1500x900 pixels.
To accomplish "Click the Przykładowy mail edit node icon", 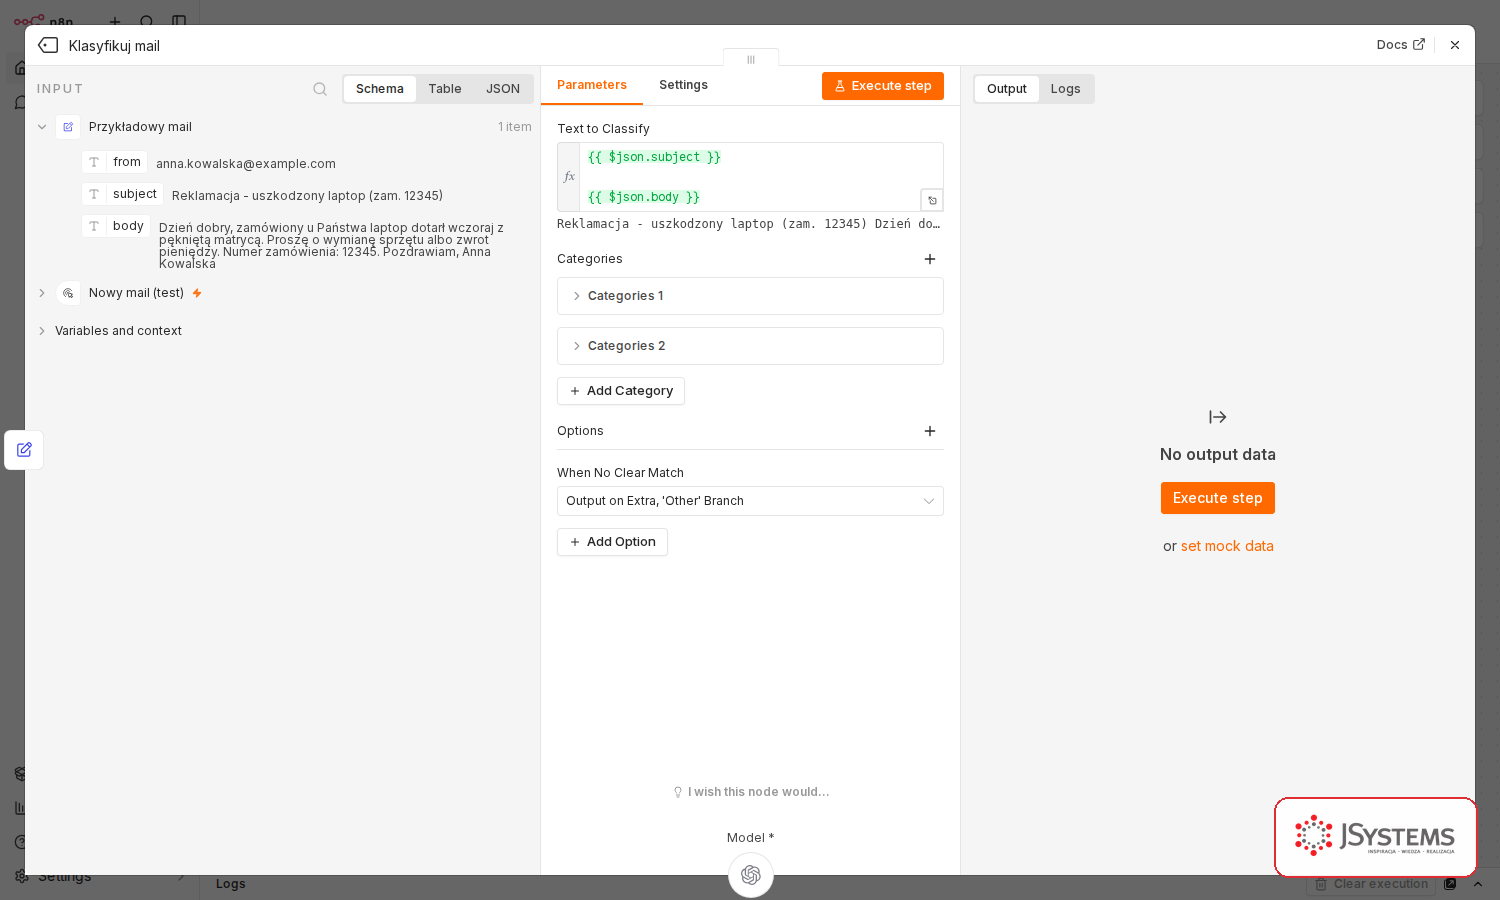I will click(68, 127).
